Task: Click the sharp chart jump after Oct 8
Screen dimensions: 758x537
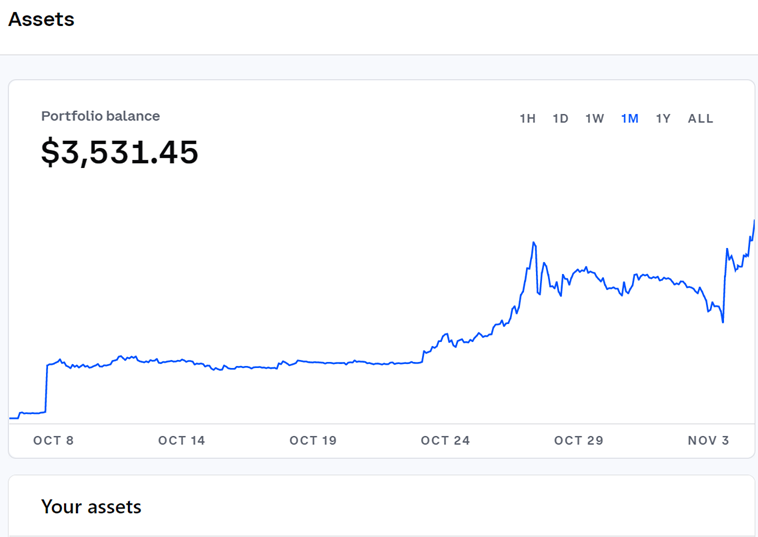Action: [x=46, y=388]
